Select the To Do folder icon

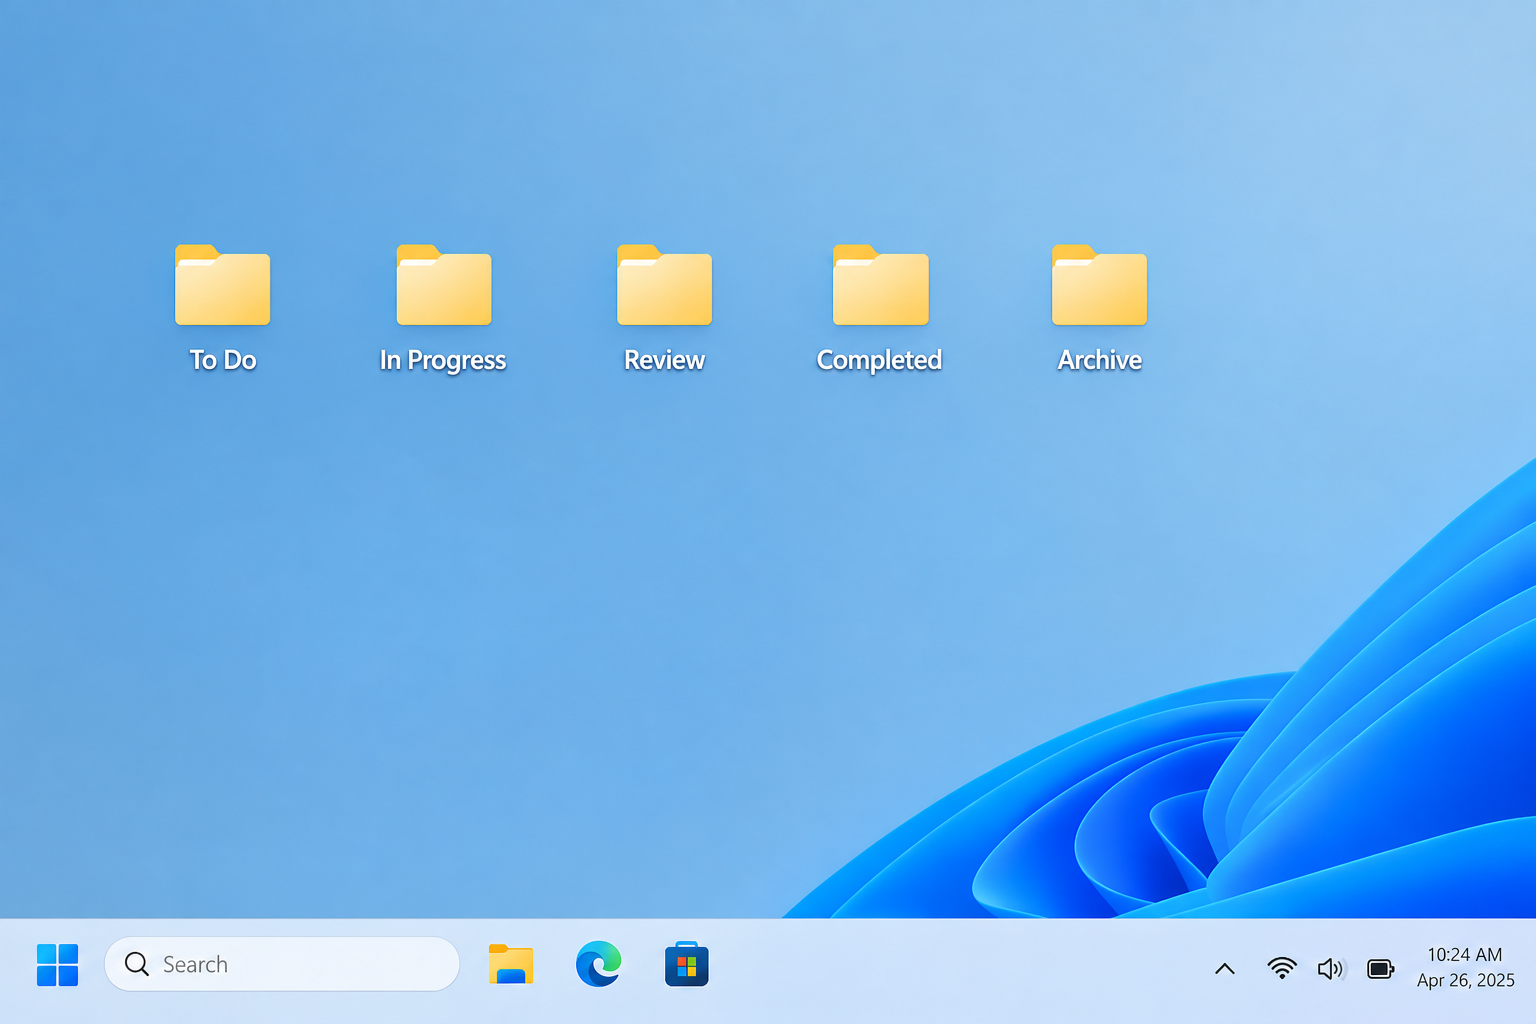(x=222, y=285)
